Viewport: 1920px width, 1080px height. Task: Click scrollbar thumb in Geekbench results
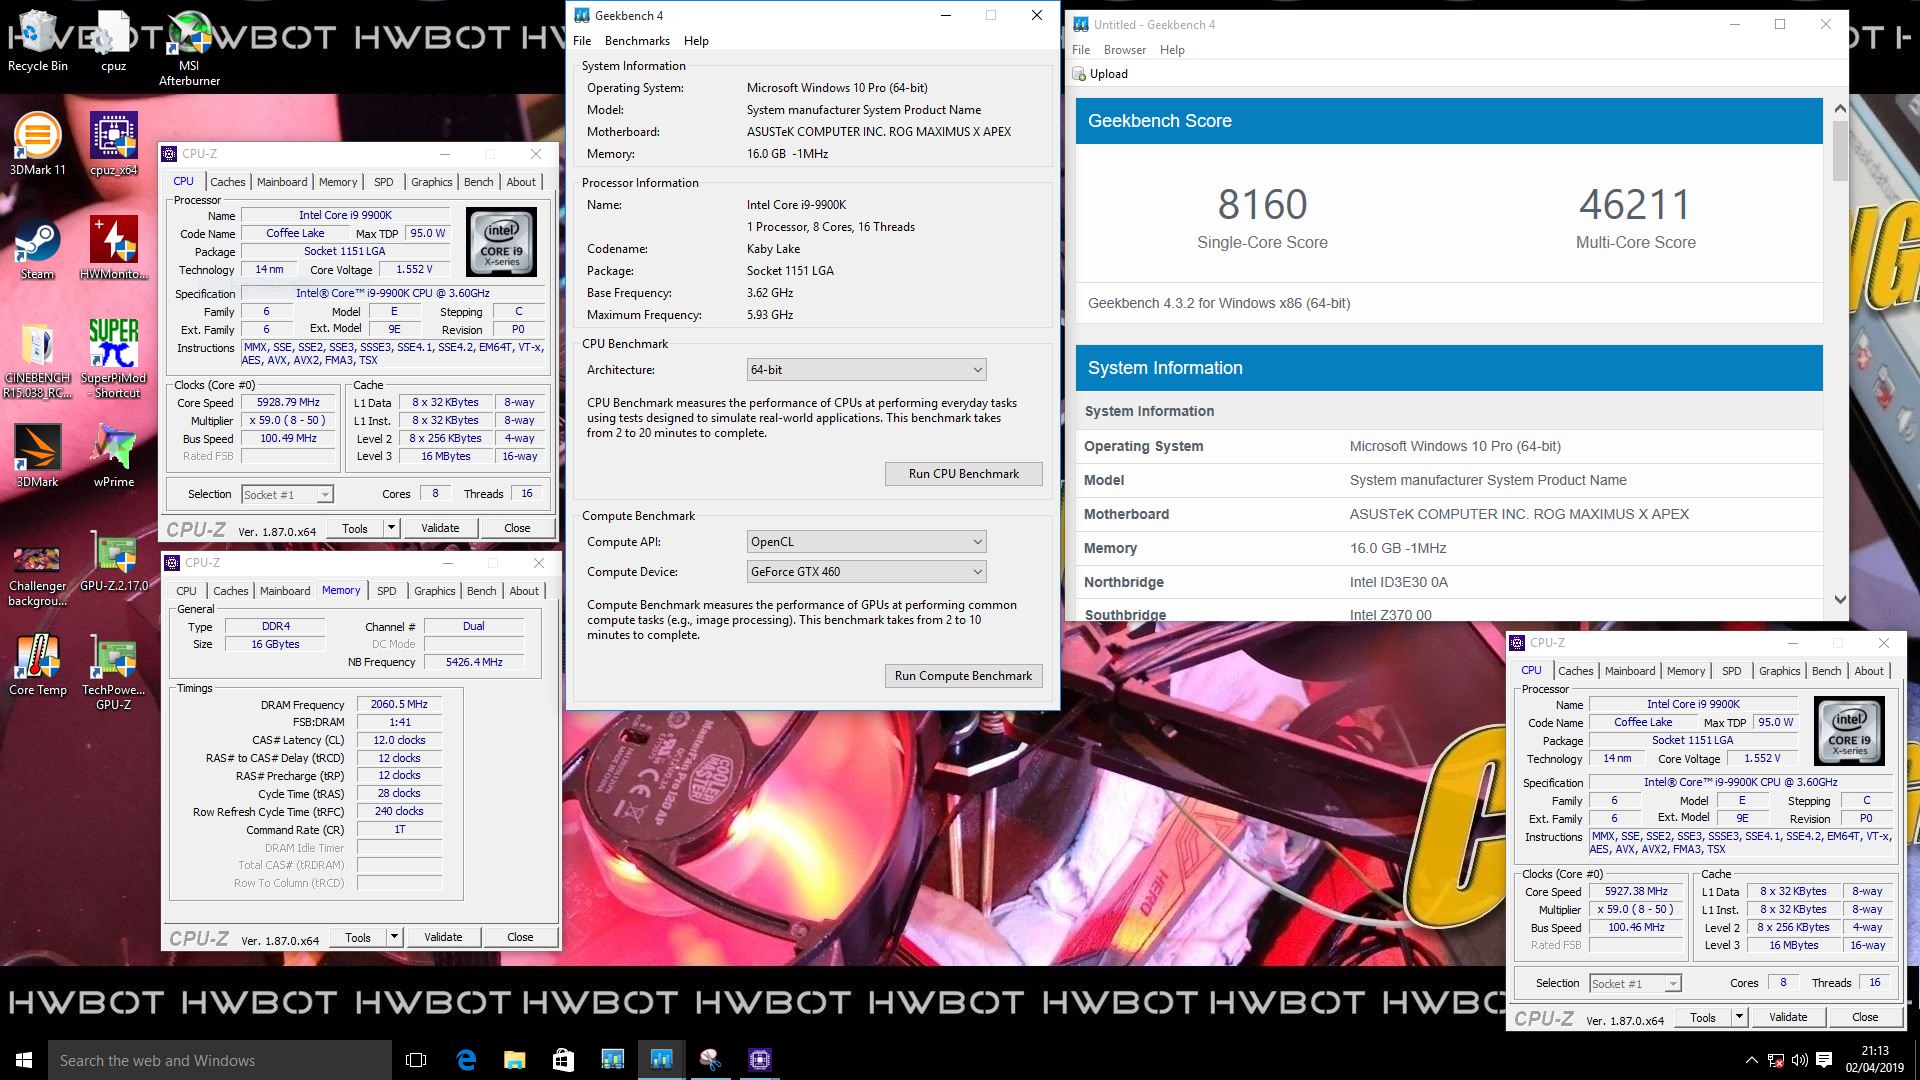pos(1840,151)
